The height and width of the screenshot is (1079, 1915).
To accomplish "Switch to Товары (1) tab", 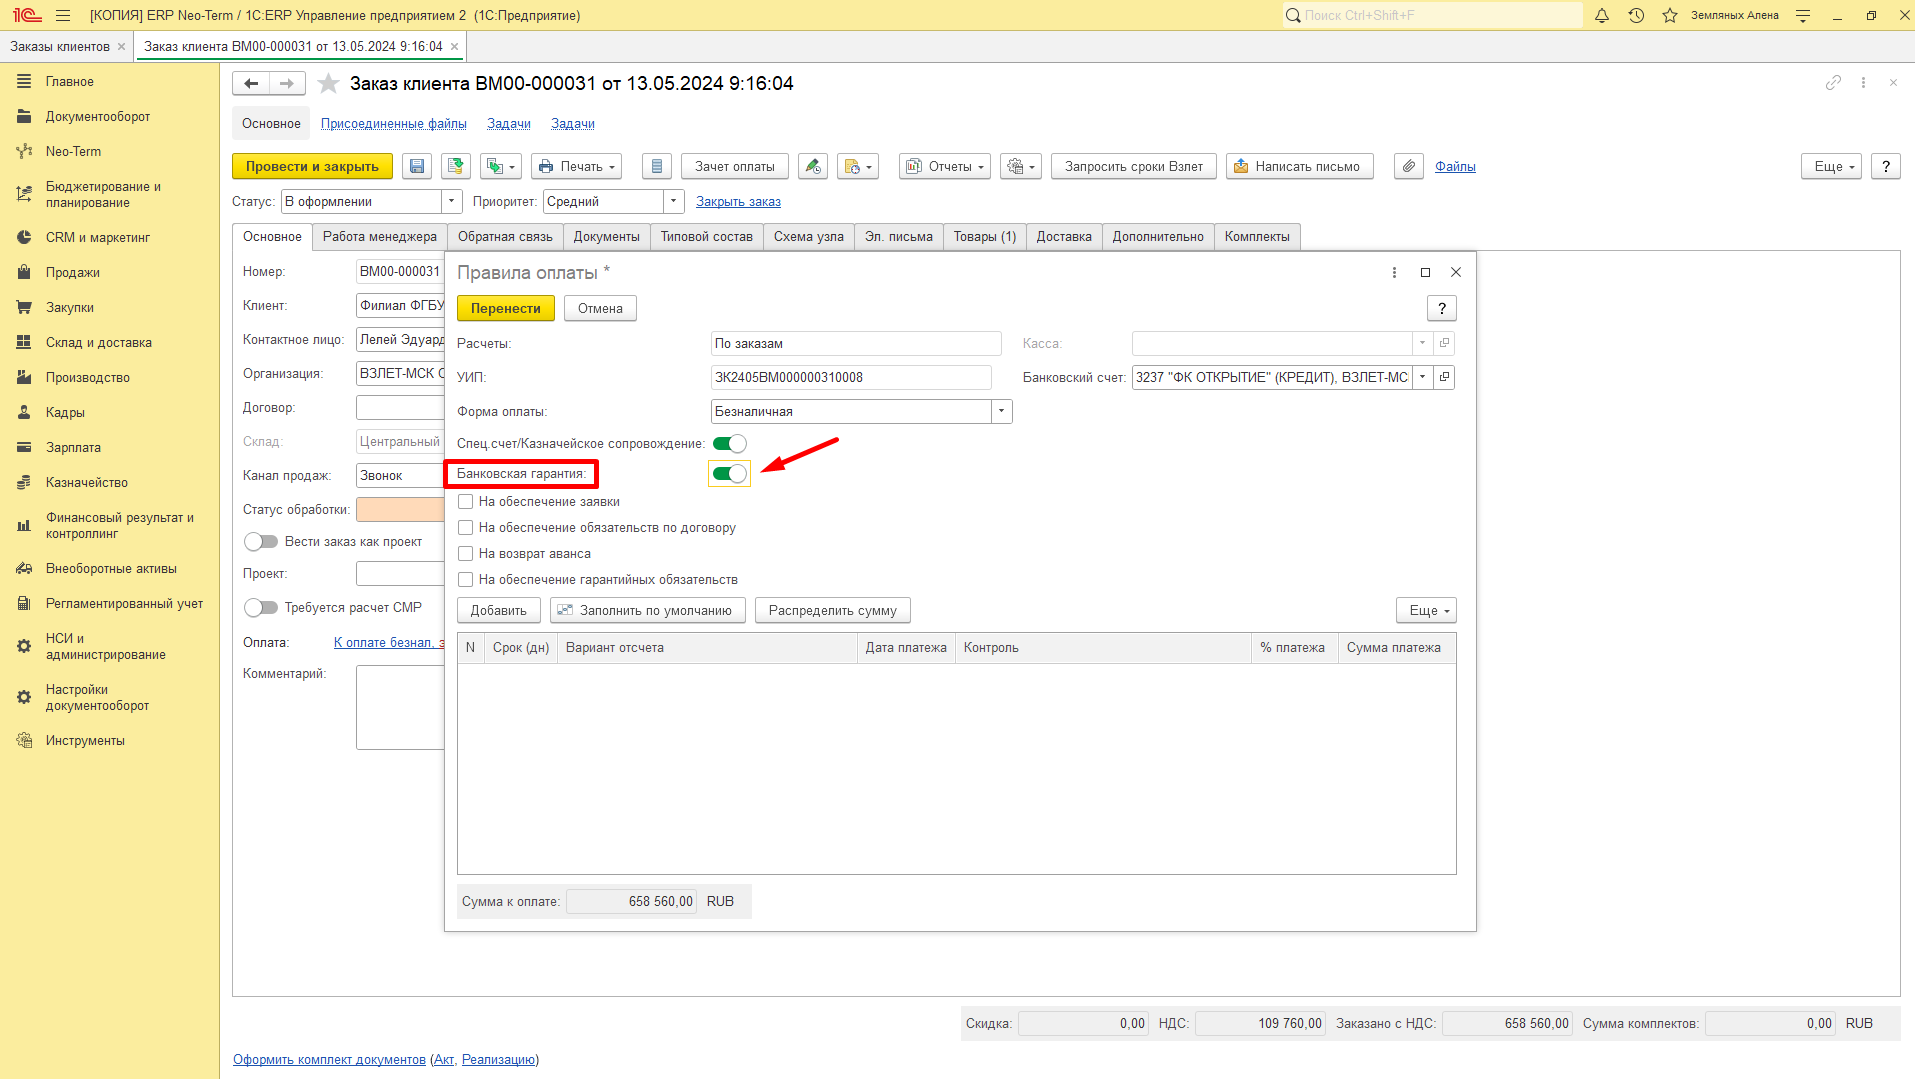I will 984,237.
